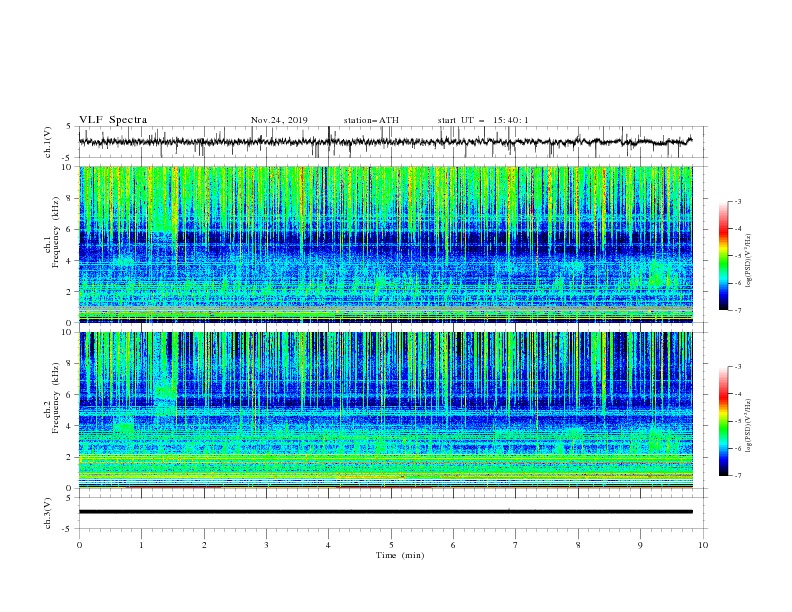The height and width of the screenshot is (612, 792).
Task: Click the ch.1 voltage waveform trace
Action: (385, 142)
